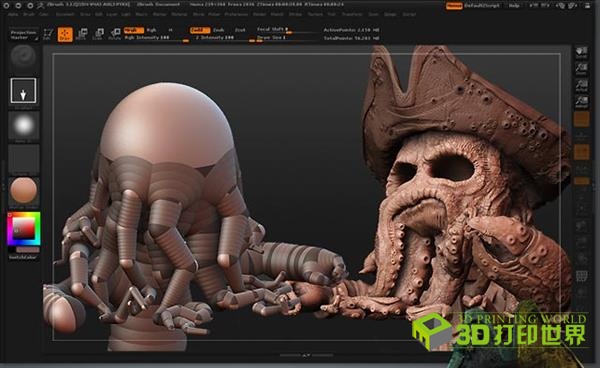
Task: Click the orange Menus button
Action: click(454, 6)
